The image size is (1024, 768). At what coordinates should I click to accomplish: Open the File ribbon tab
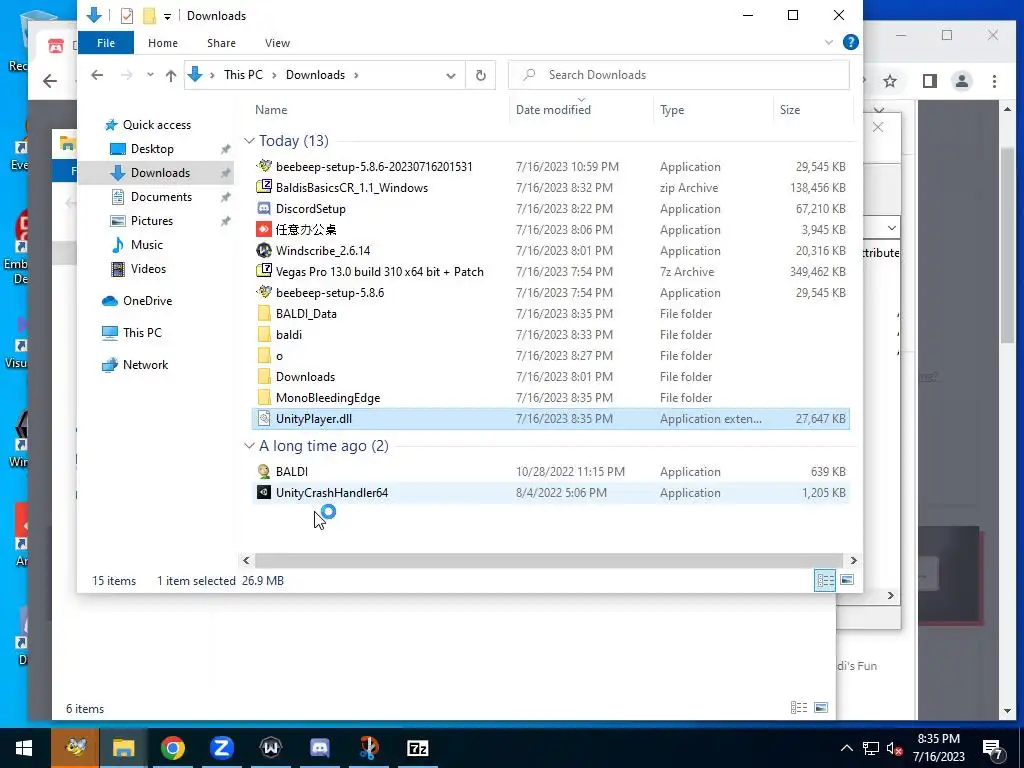[106, 43]
